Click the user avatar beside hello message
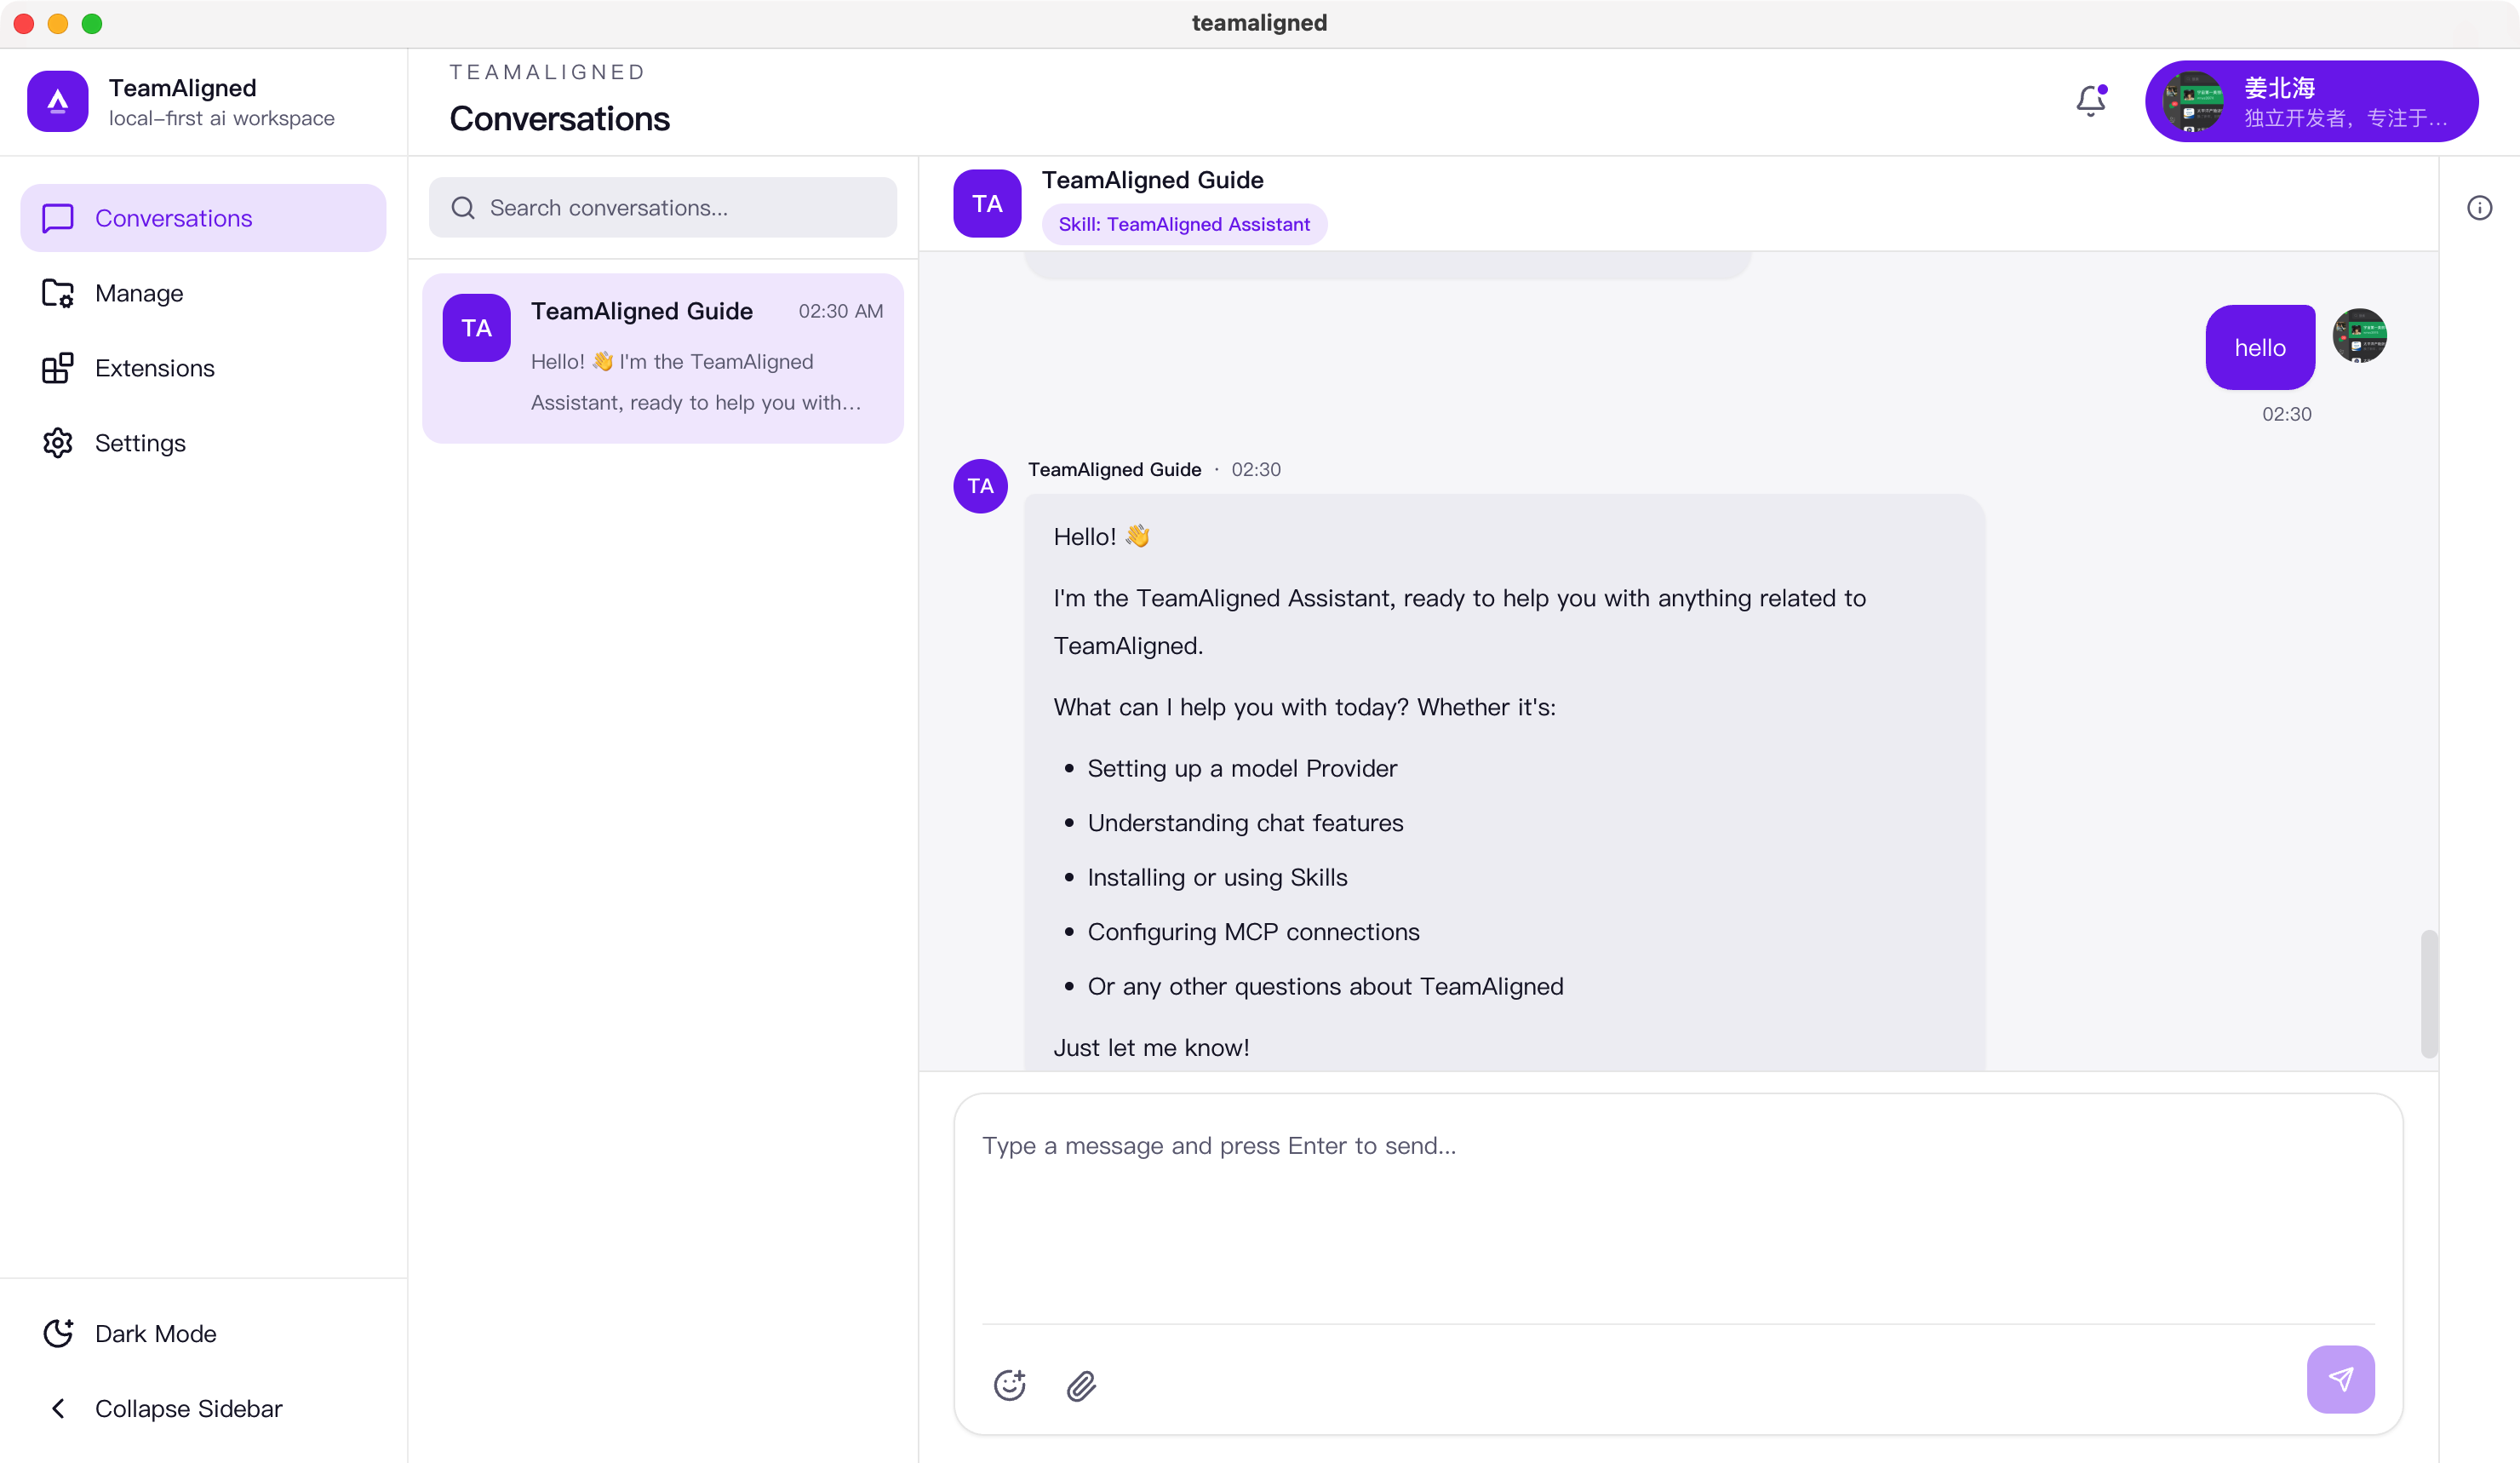2520x1463 pixels. tap(2360, 336)
